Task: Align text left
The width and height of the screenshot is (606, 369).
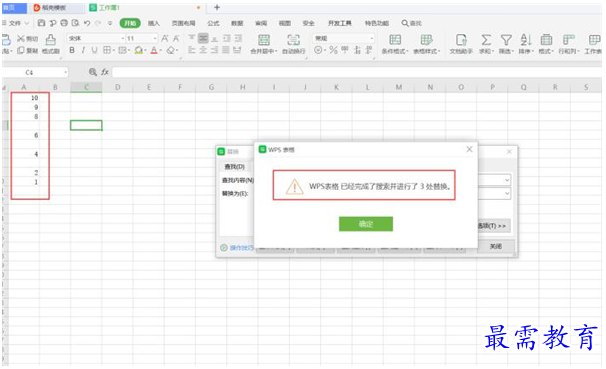Action: [192, 50]
